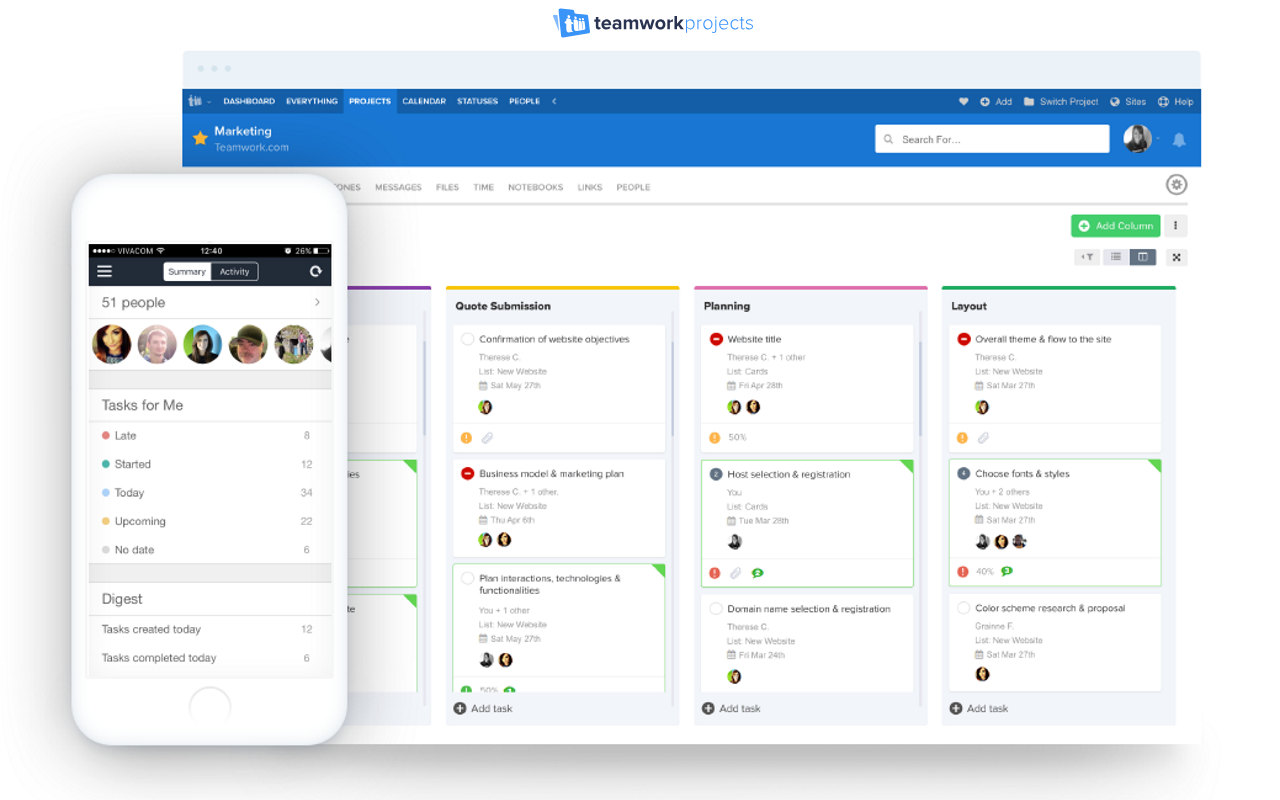Click the heart icon in top navigation

(964, 101)
